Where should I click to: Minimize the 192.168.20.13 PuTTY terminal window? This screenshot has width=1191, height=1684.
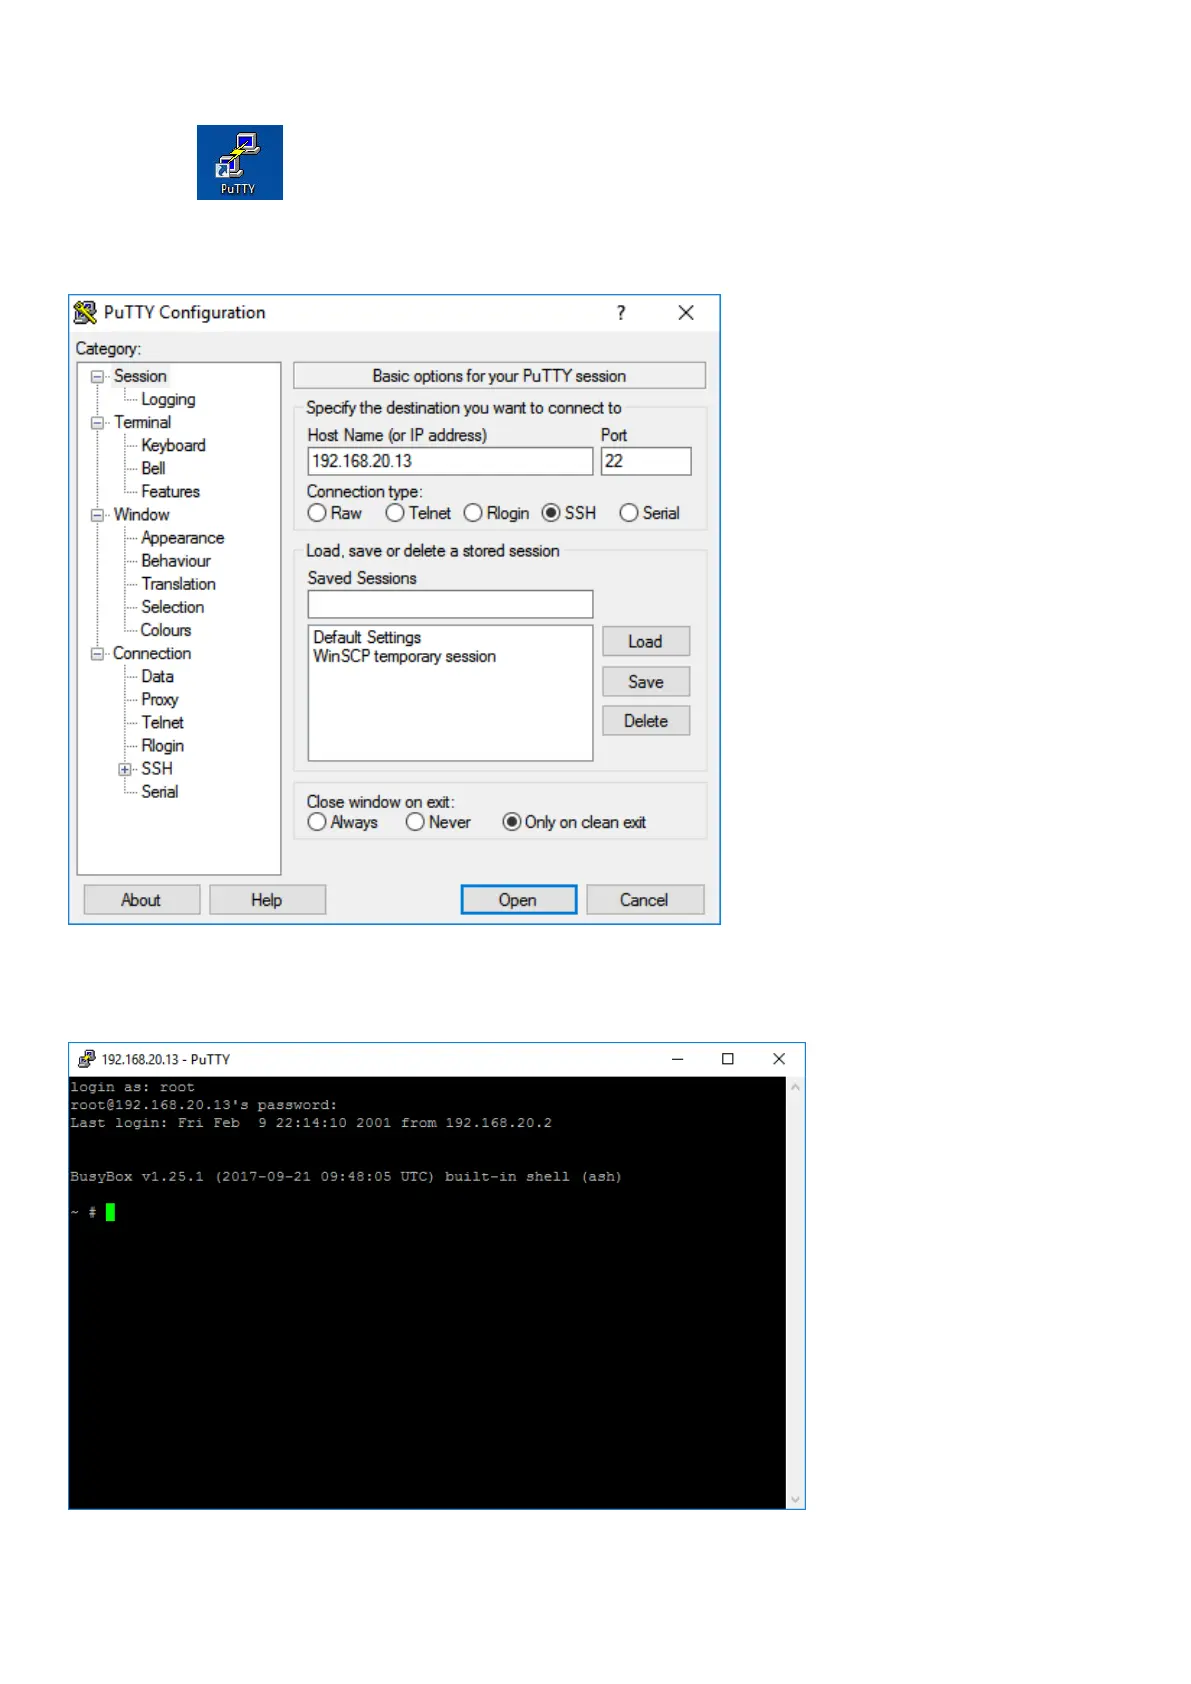[x=677, y=1059]
